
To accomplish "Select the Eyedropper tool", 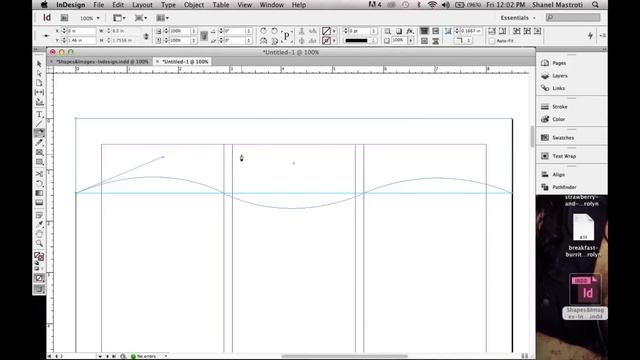I will coord(39,224).
